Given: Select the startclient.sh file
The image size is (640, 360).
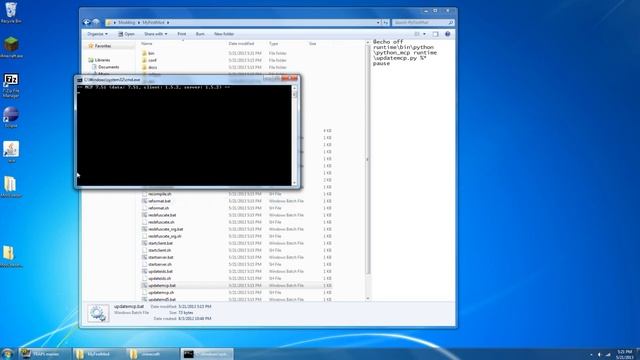Looking at the screenshot, I should pyautogui.click(x=160, y=250).
